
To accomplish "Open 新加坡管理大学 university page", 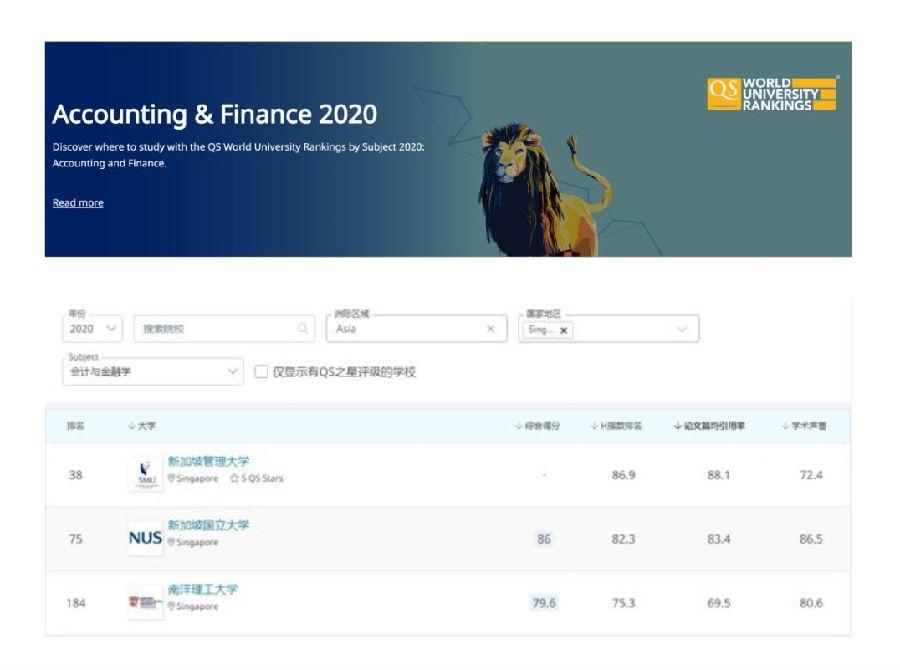I will click(x=208, y=461).
